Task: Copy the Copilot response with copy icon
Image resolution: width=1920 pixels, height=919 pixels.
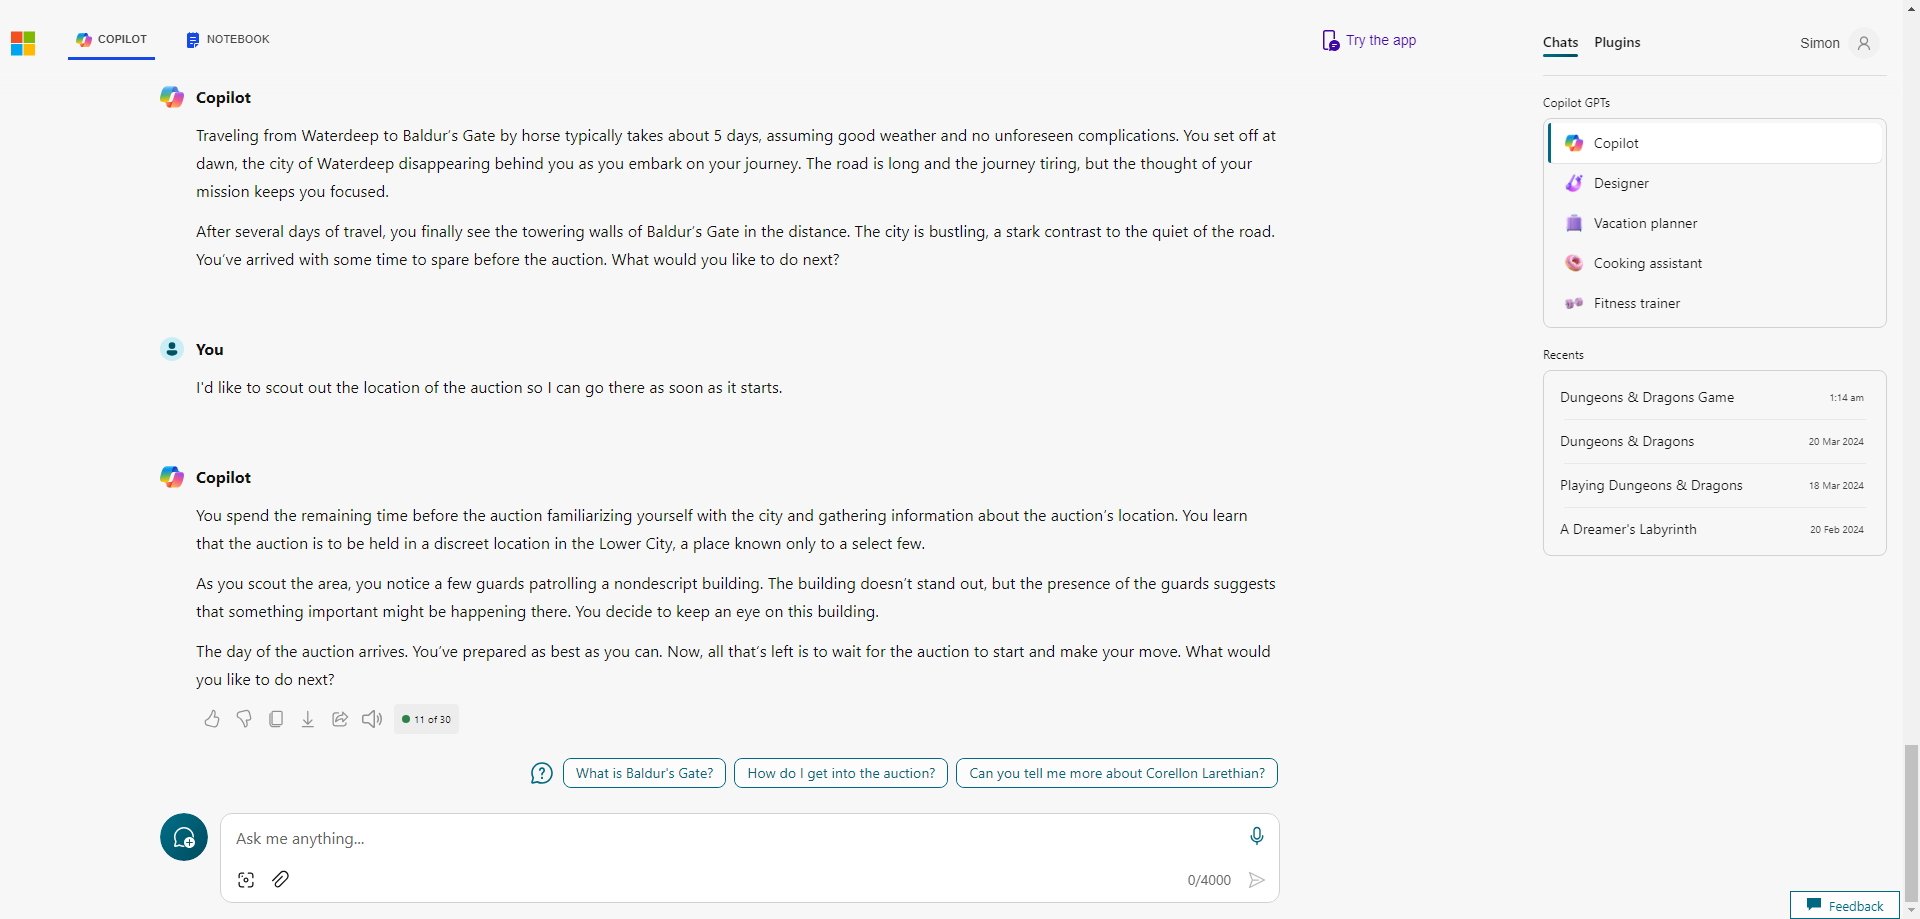Action: tap(276, 719)
